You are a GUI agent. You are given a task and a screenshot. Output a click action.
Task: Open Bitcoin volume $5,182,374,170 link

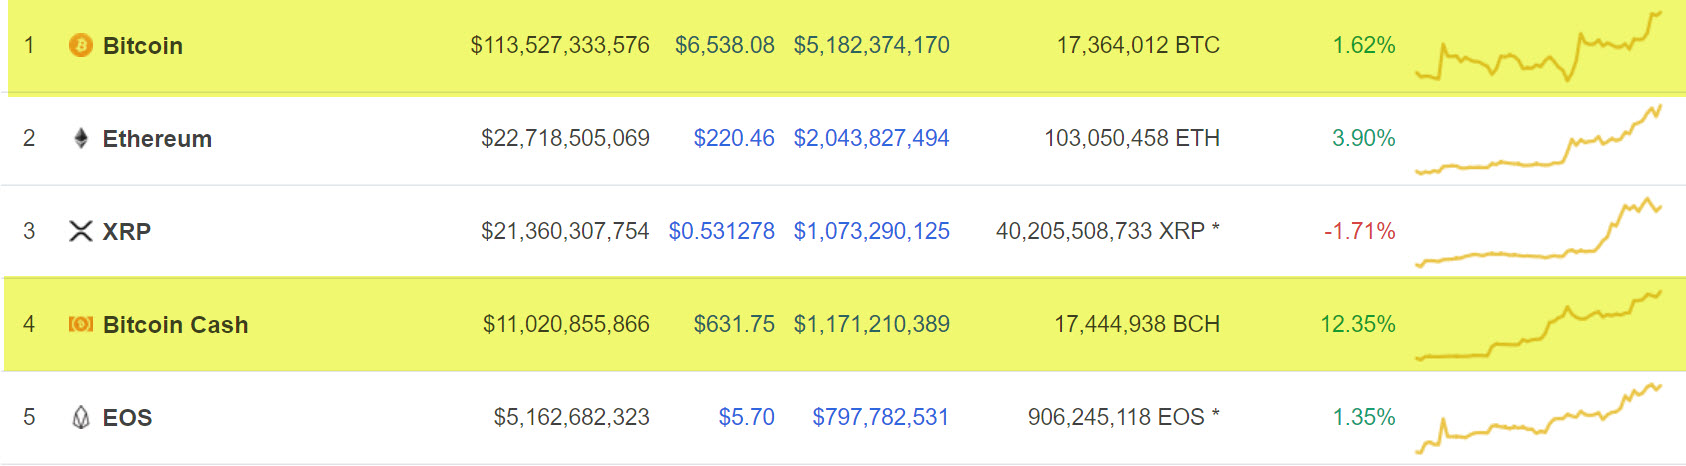tap(872, 45)
